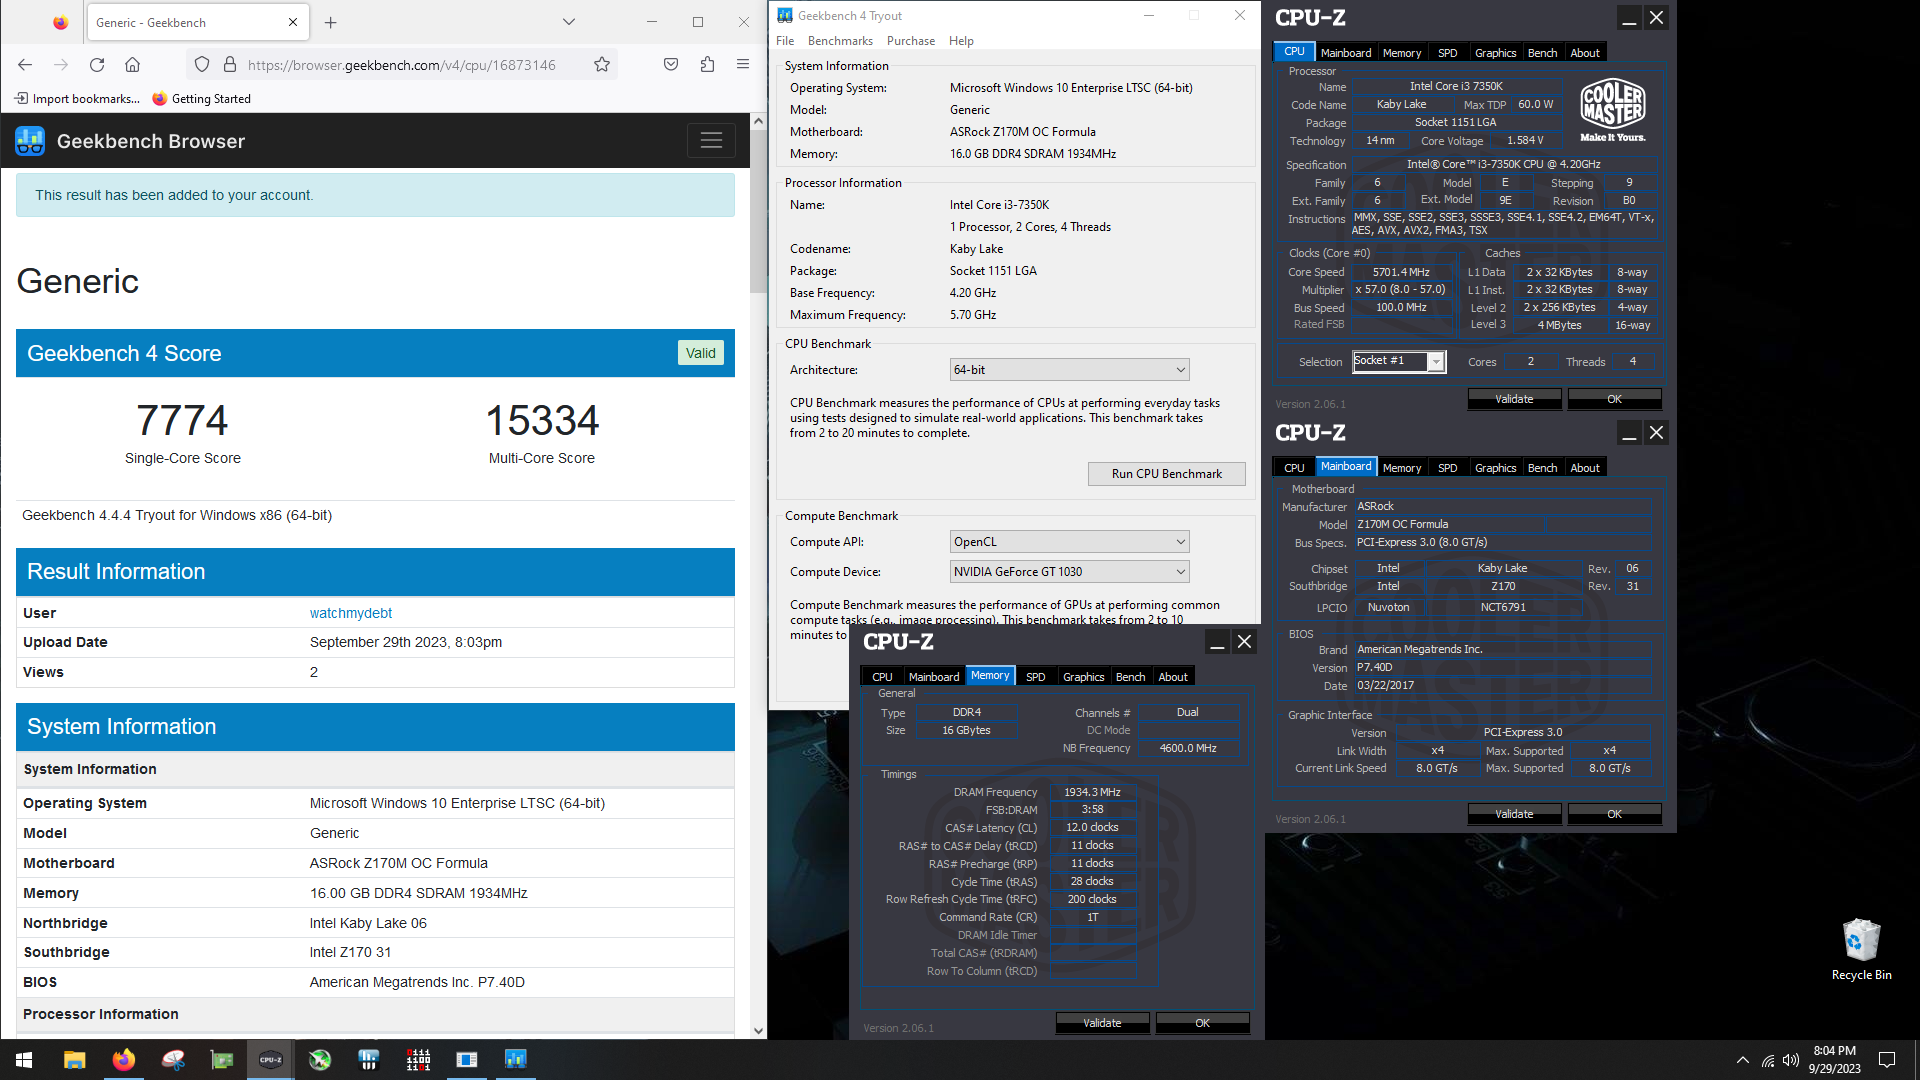The width and height of the screenshot is (1920, 1080).
Task: Open the notification center icon
Action: tap(1887, 1060)
